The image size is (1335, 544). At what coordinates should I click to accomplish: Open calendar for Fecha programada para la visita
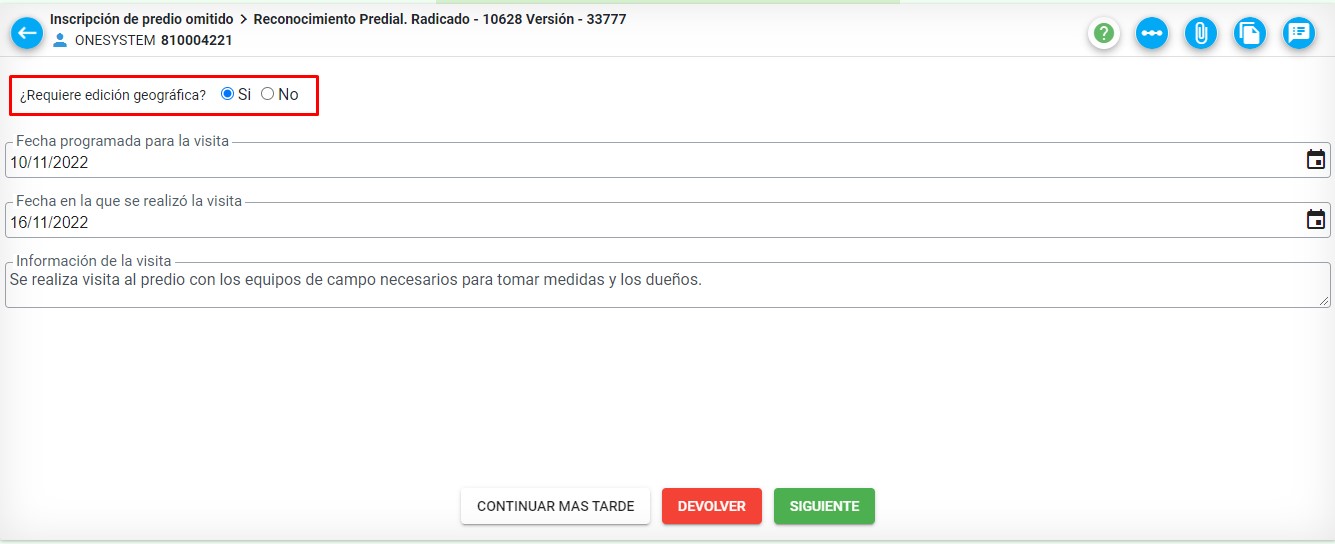coord(1316,160)
